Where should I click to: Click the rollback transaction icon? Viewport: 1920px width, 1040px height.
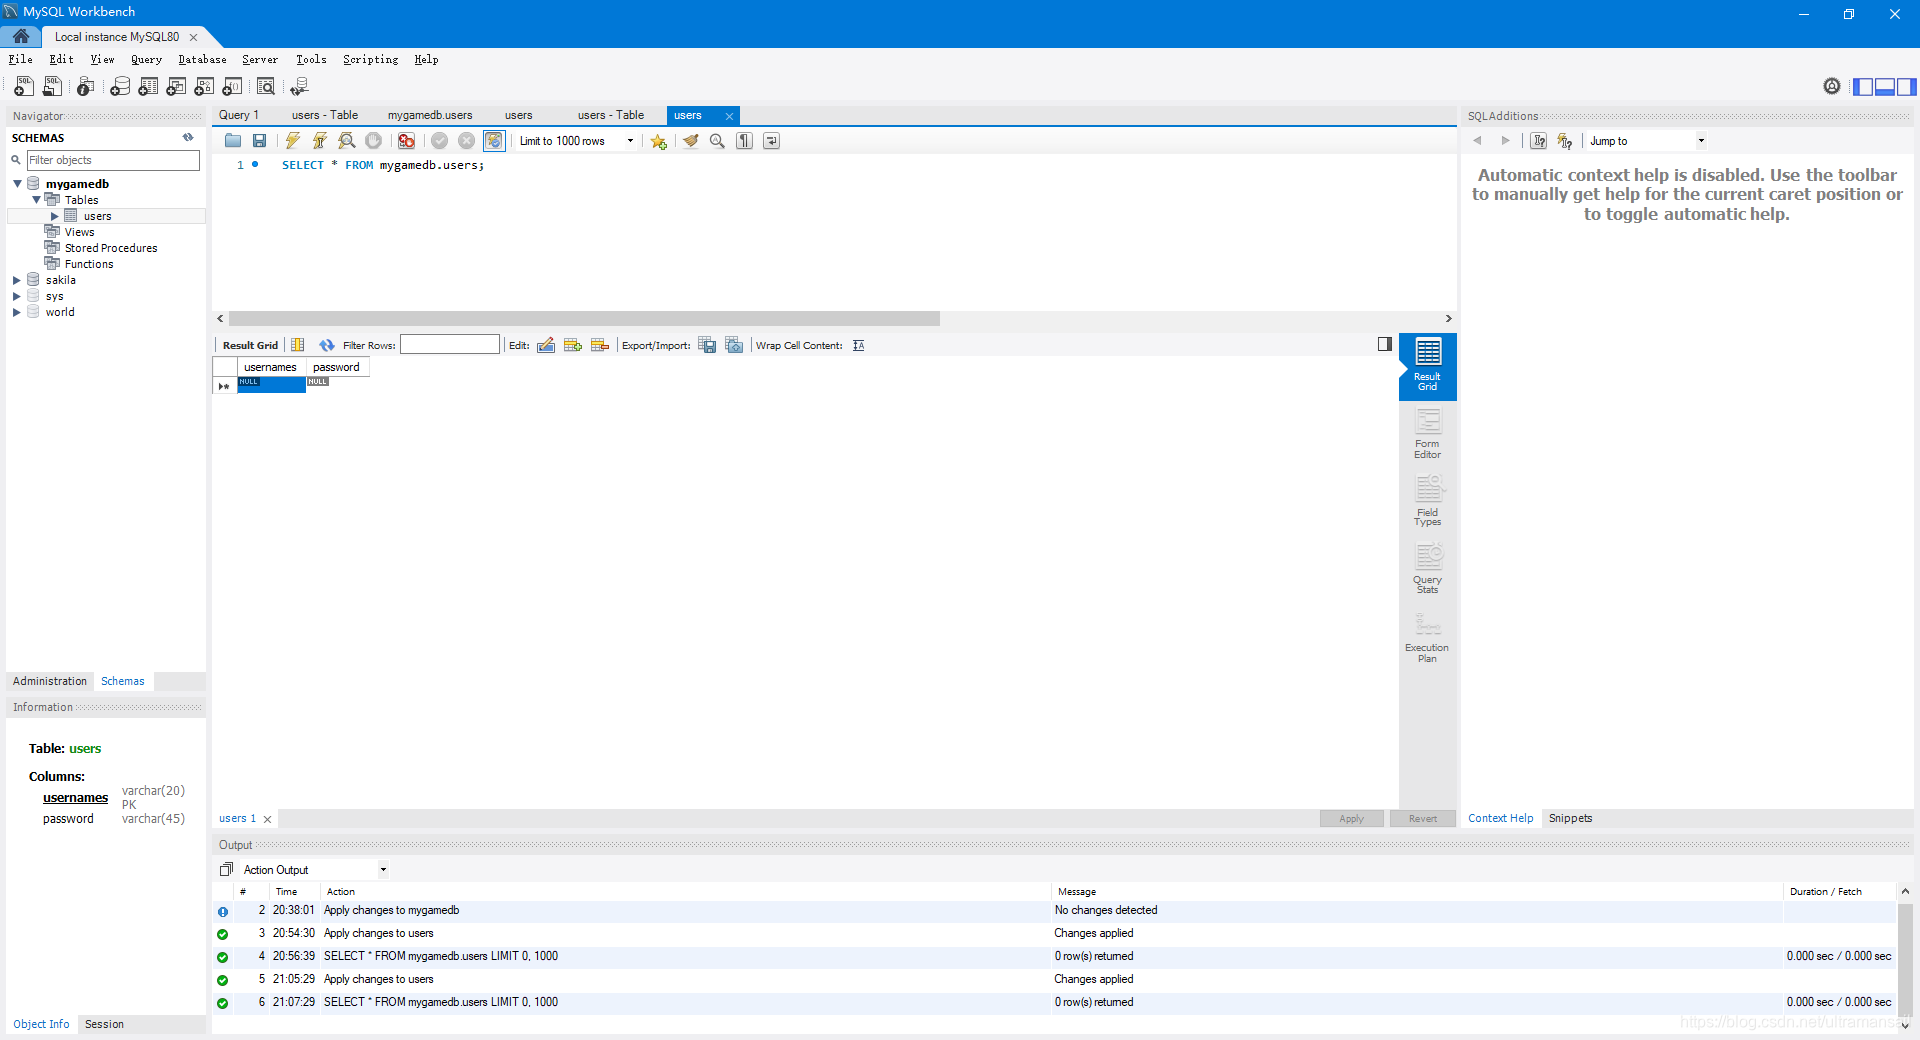tap(466, 141)
